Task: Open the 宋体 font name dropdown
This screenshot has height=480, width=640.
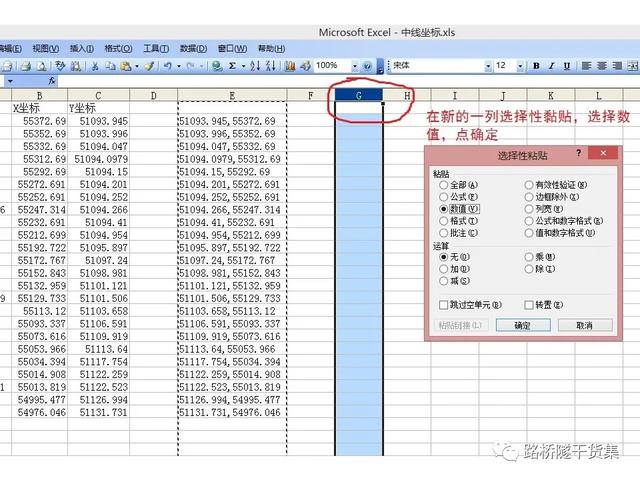Action: tap(488, 66)
